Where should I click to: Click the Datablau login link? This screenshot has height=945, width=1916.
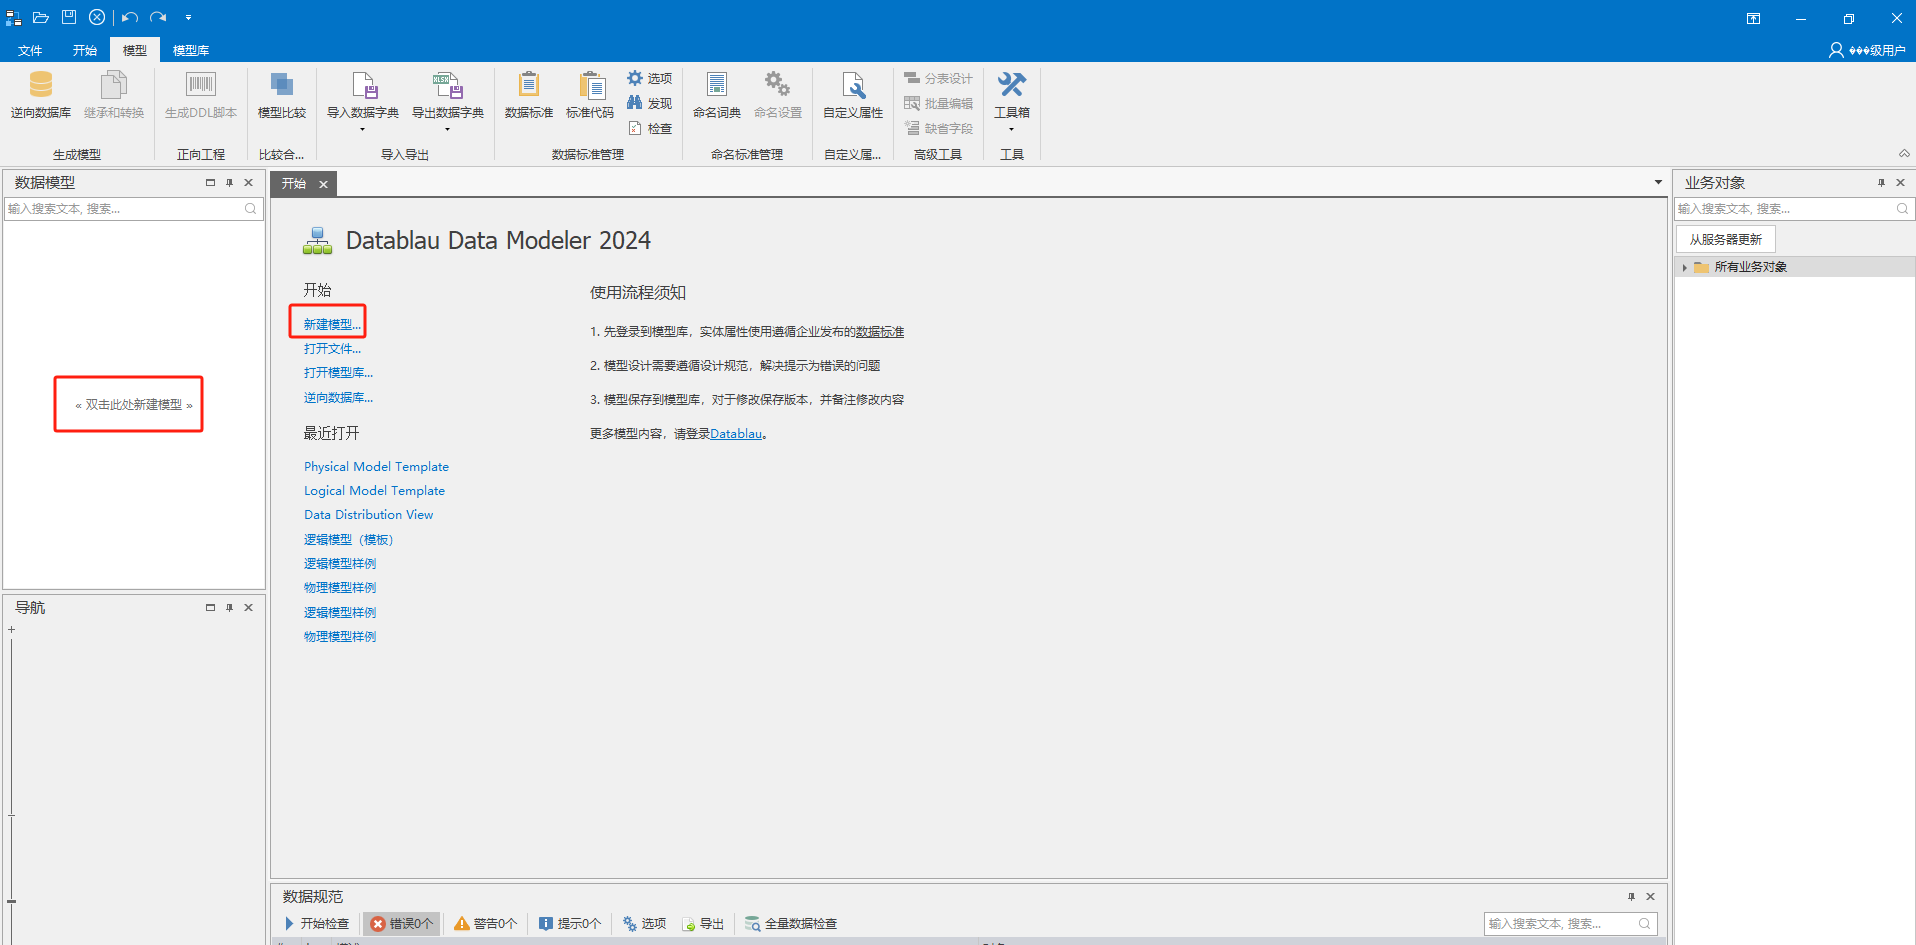[736, 434]
